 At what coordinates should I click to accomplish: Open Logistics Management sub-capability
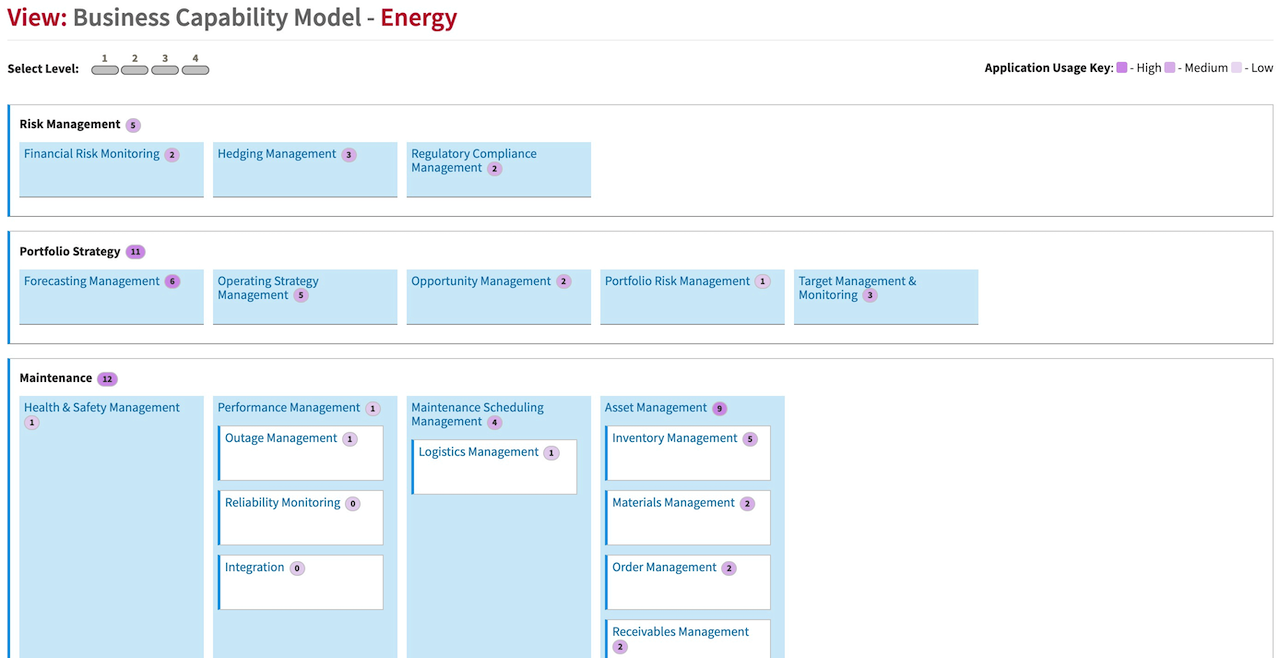coord(479,452)
